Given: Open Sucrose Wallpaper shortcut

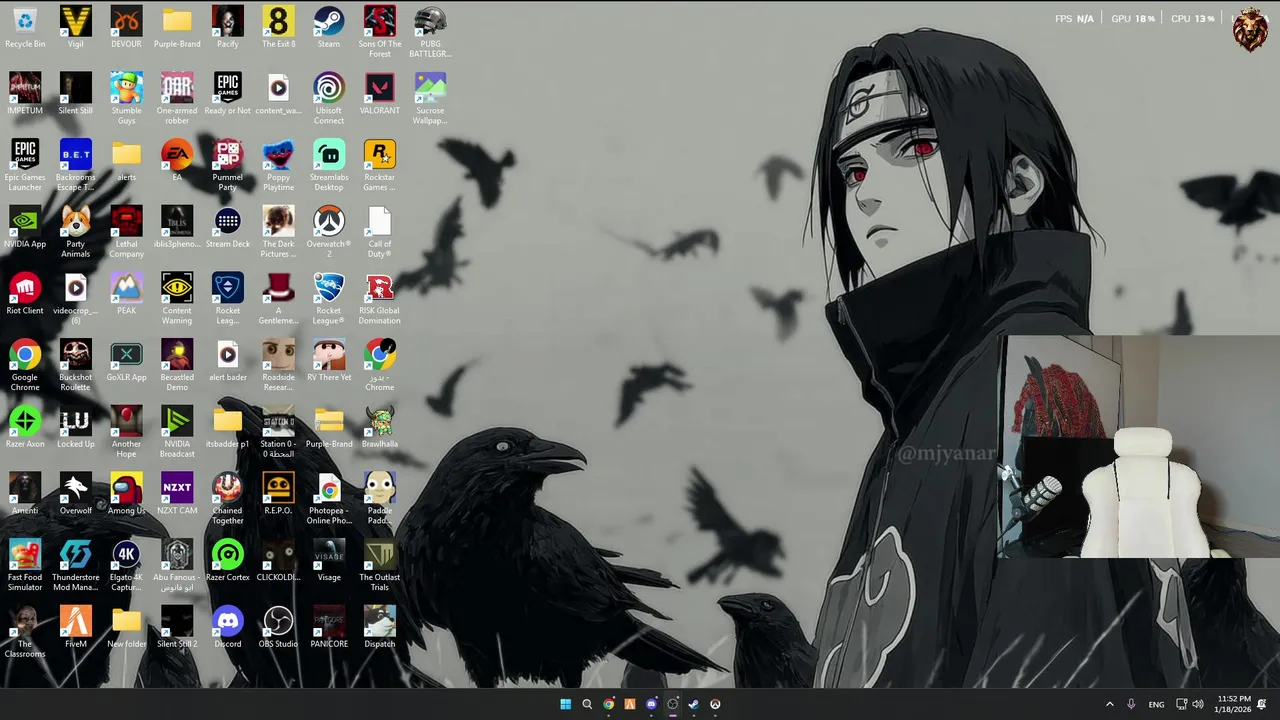Looking at the screenshot, I should pos(430,99).
